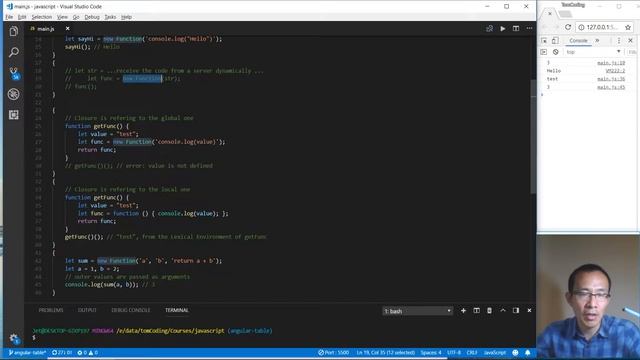Open the VM222:2 source link for Hello
Viewport: 640px width, 360px height.
pos(615,71)
